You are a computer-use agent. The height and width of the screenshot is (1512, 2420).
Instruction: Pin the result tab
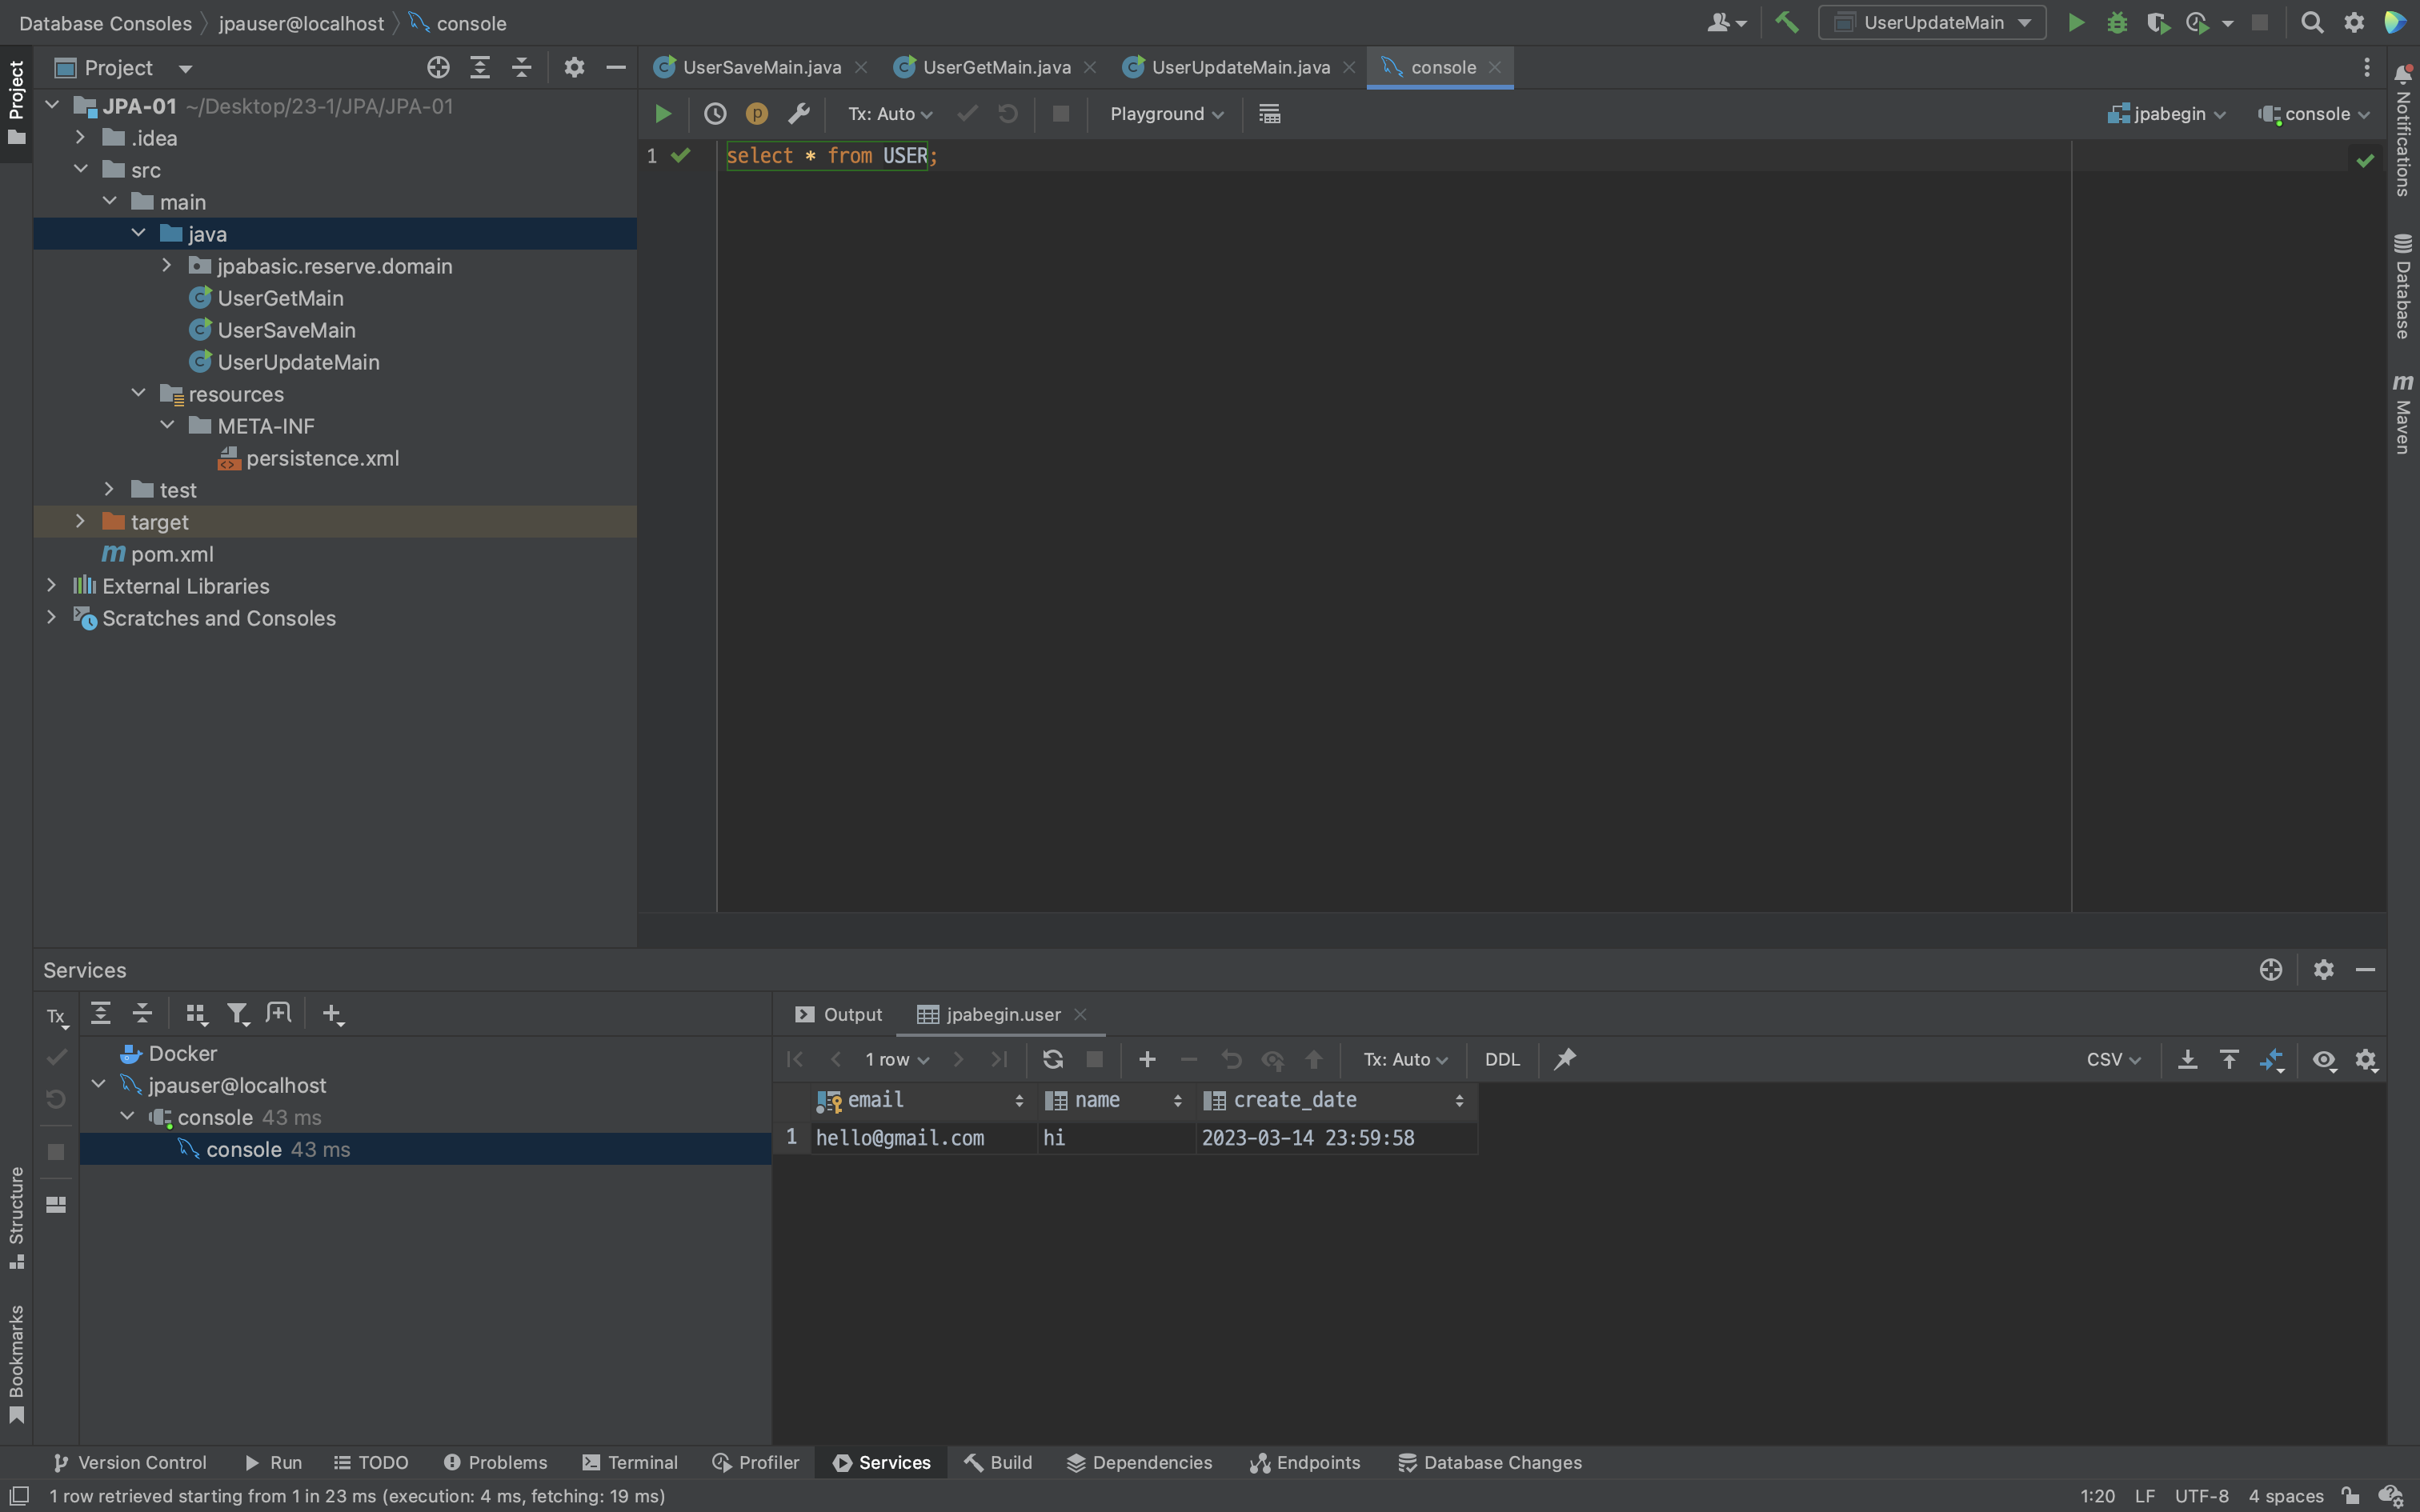point(1565,1059)
